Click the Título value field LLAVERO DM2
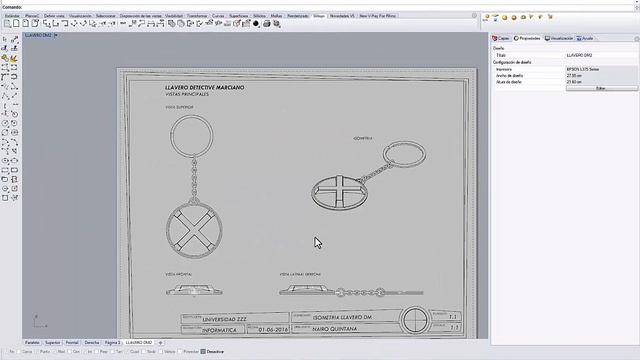The image size is (640, 360). 601,55
